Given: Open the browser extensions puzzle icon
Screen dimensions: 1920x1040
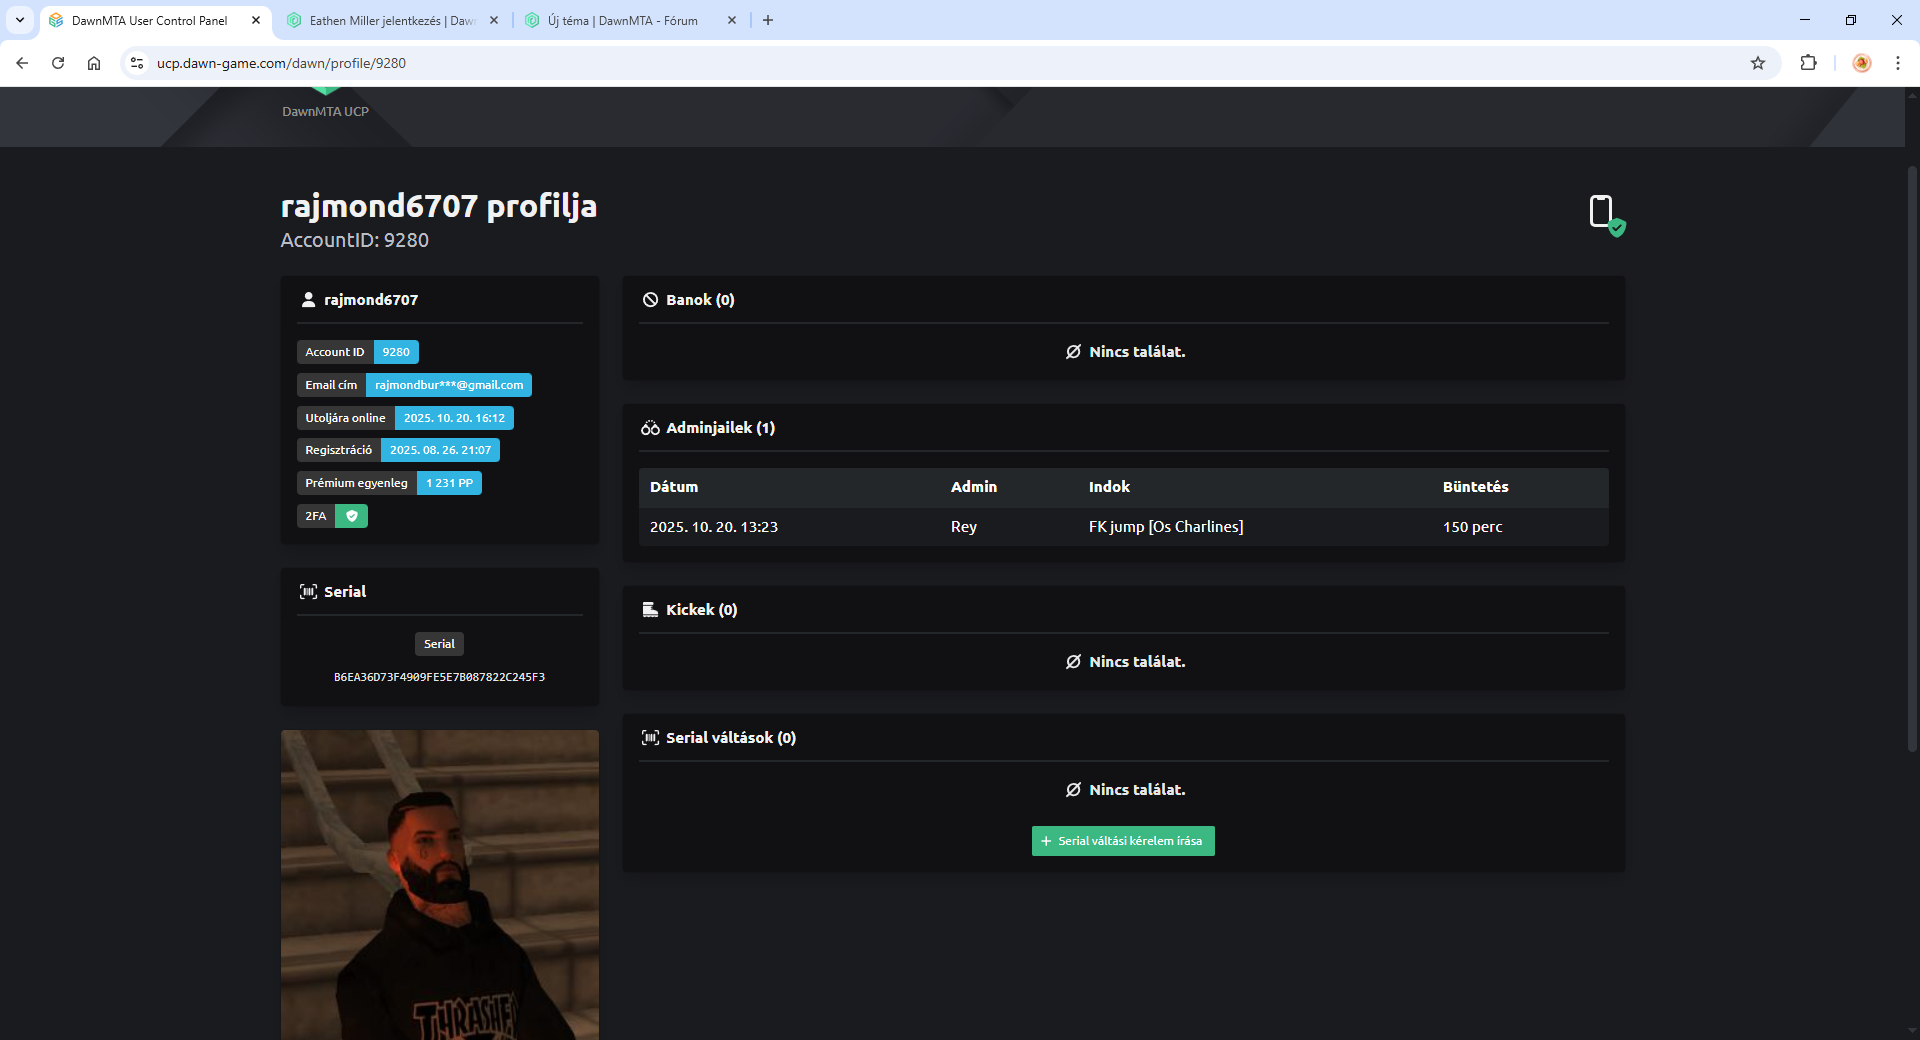Looking at the screenshot, I should click(1808, 63).
